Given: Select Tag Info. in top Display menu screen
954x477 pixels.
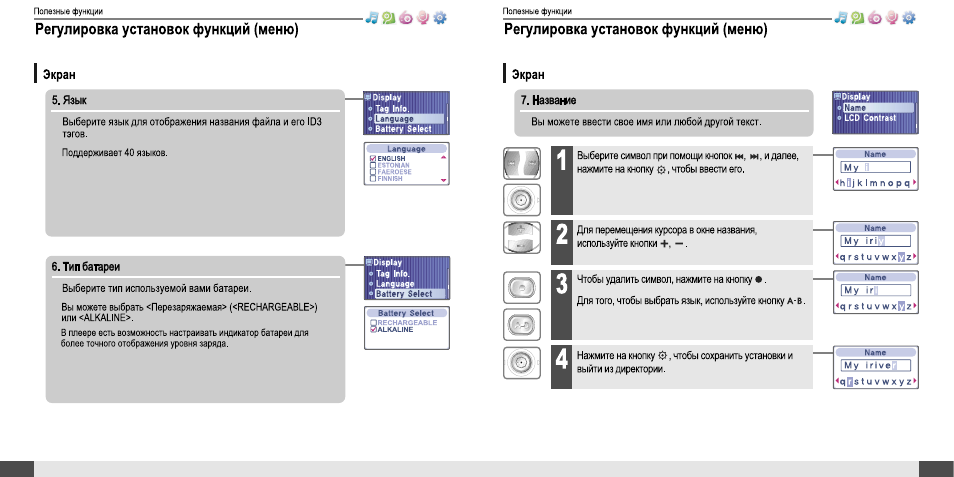Looking at the screenshot, I should (x=392, y=108).
